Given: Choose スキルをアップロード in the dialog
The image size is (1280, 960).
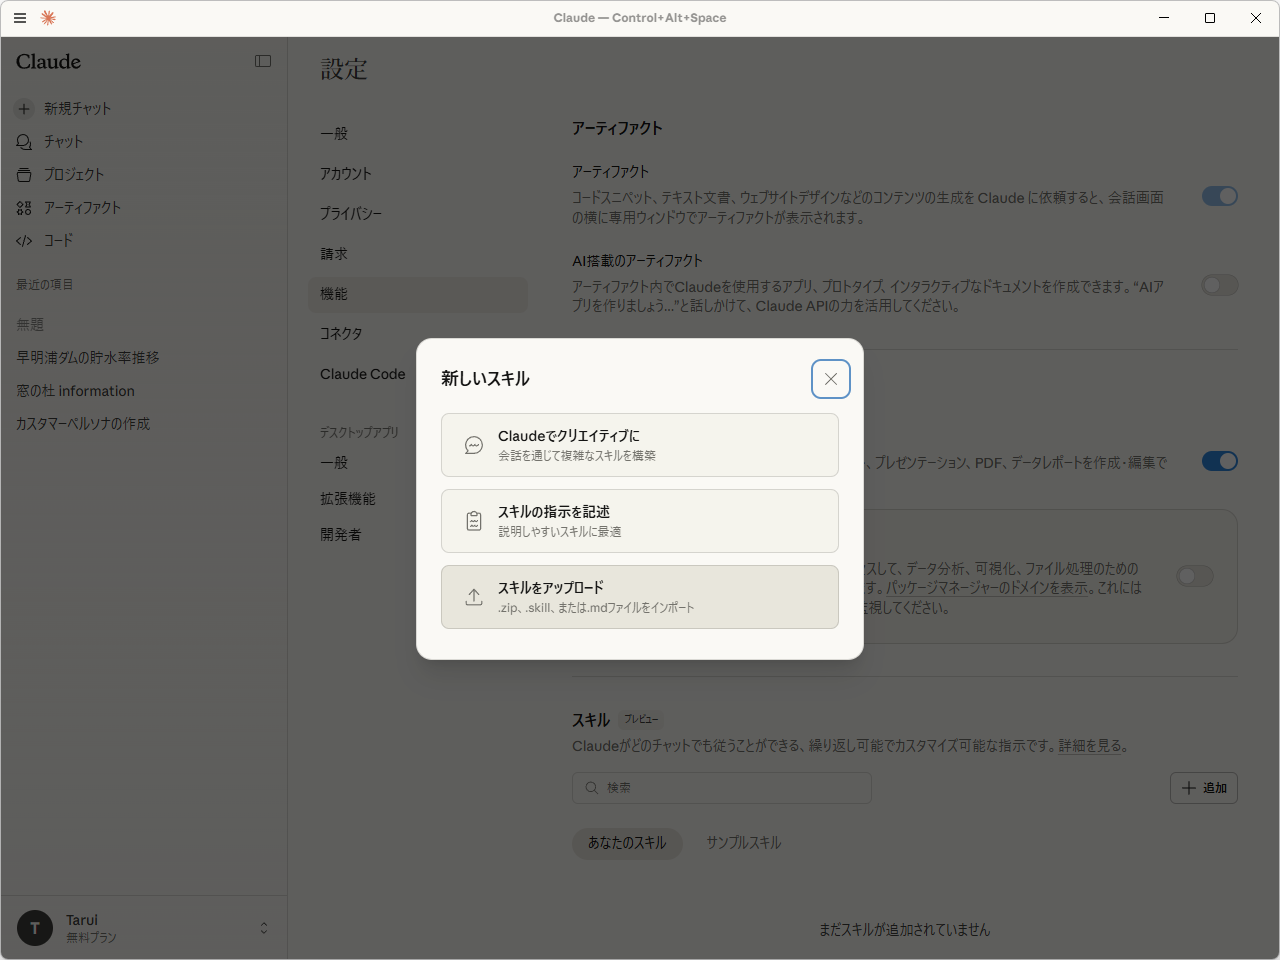Looking at the screenshot, I should click(x=639, y=597).
